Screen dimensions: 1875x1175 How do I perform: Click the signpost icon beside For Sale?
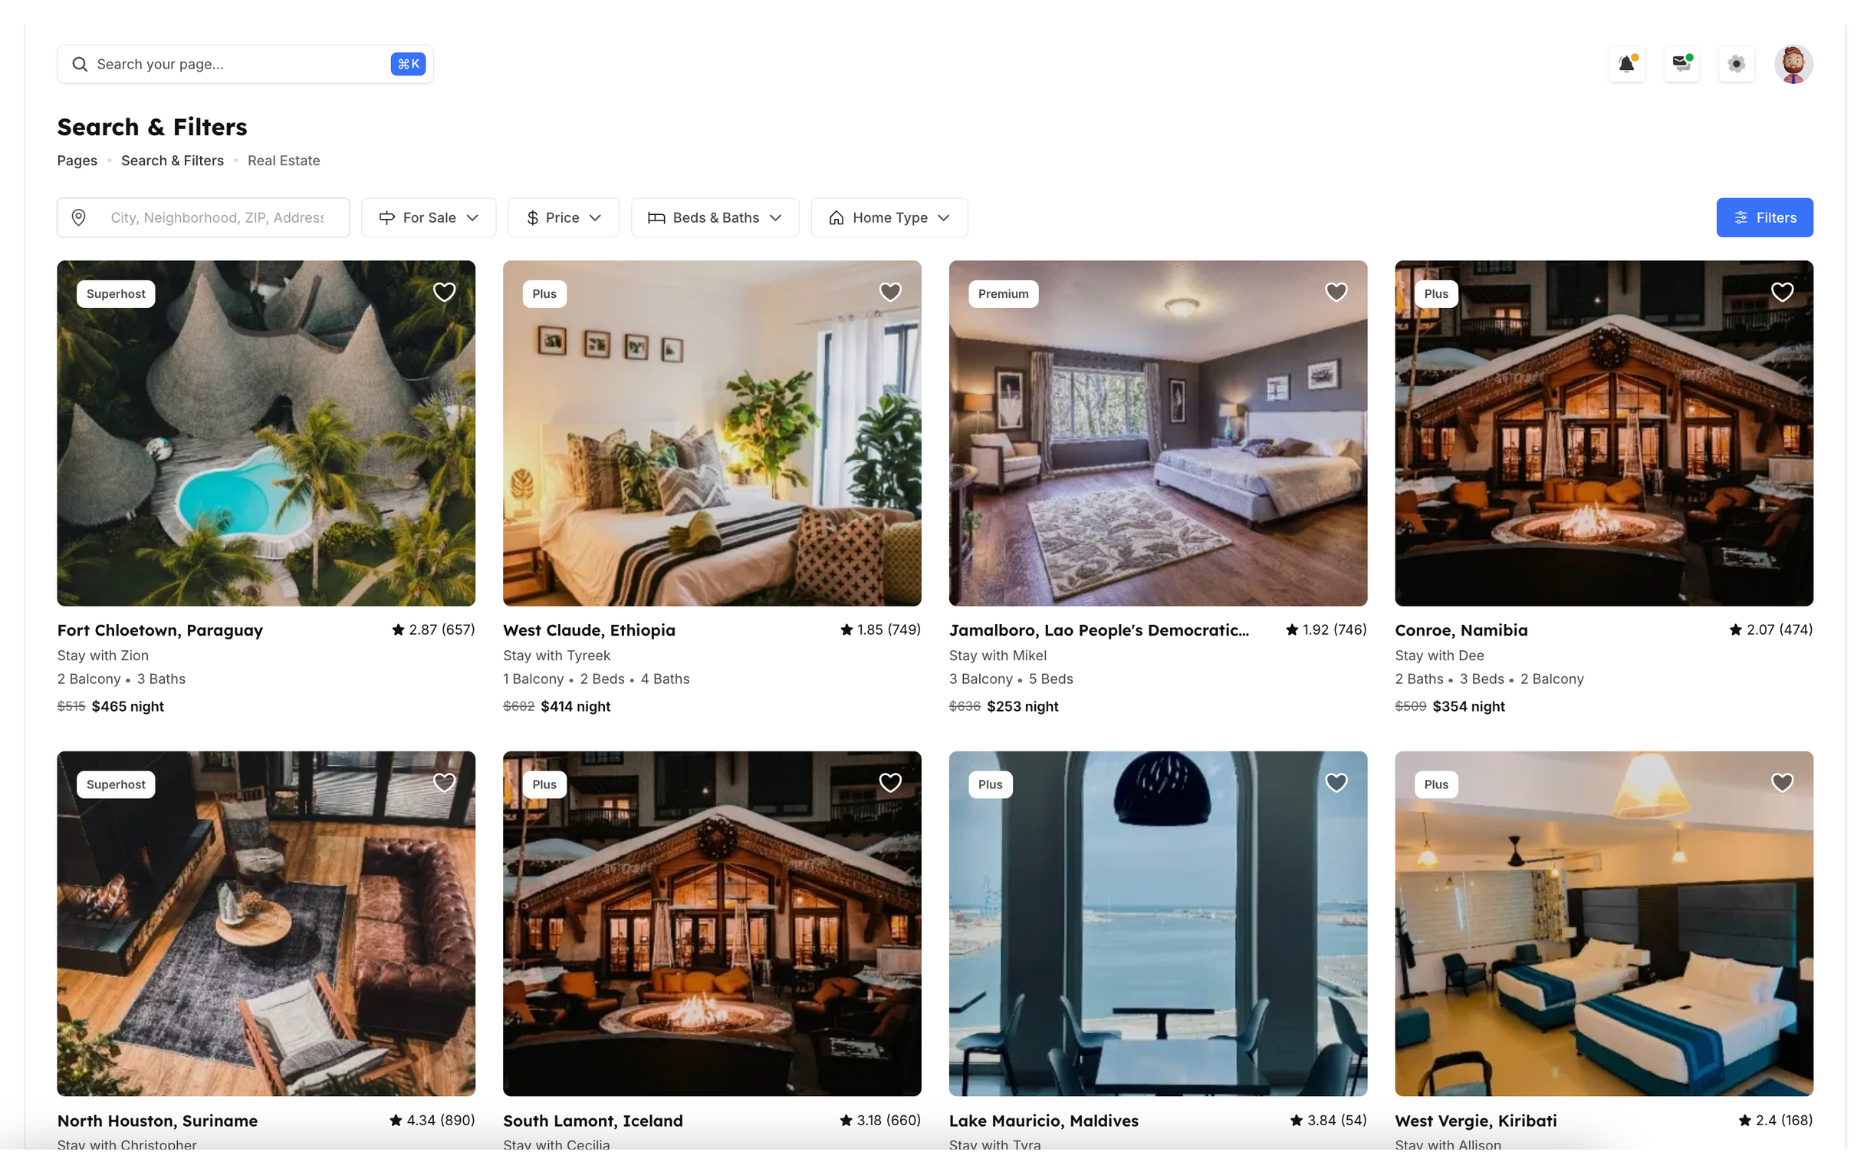(x=387, y=217)
